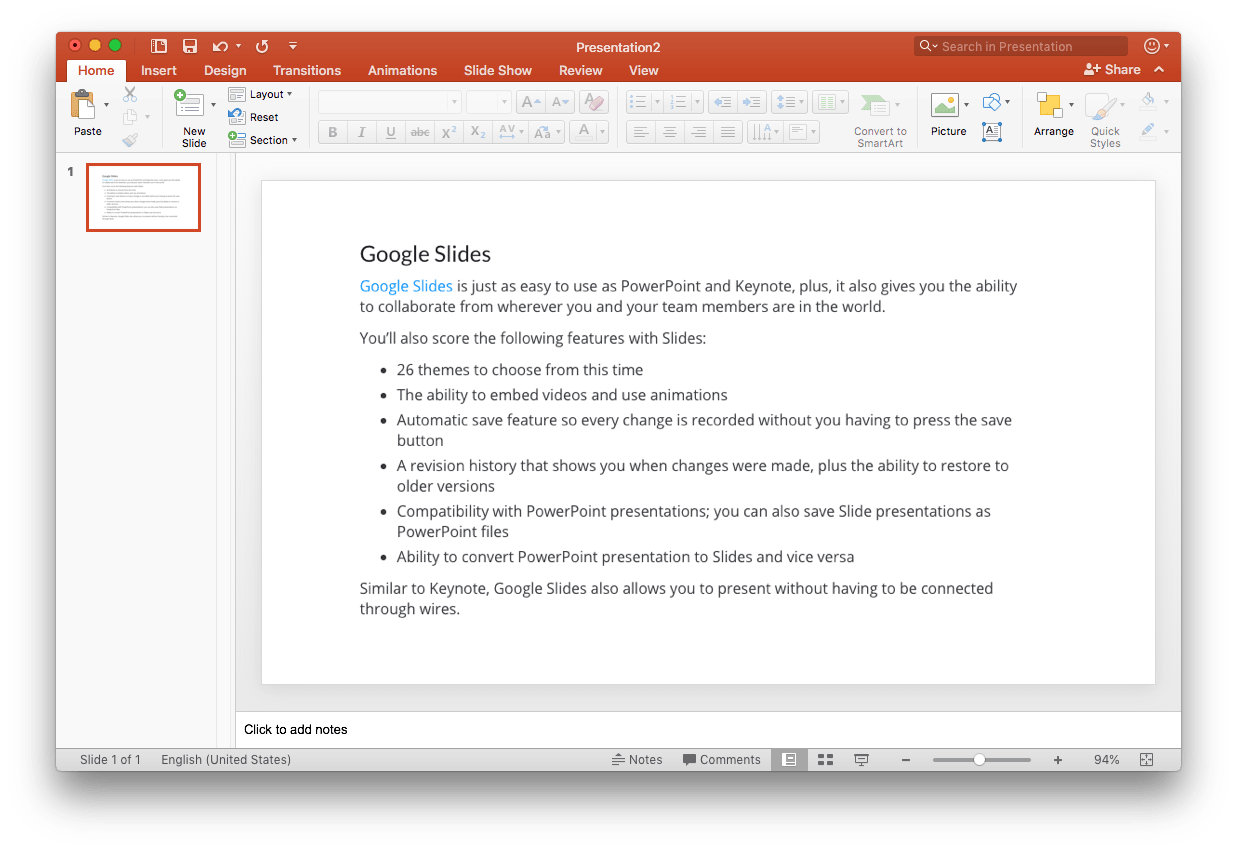Toggle Strikethrough formatting
The width and height of the screenshot is (1237, 851).
[420, 132]
